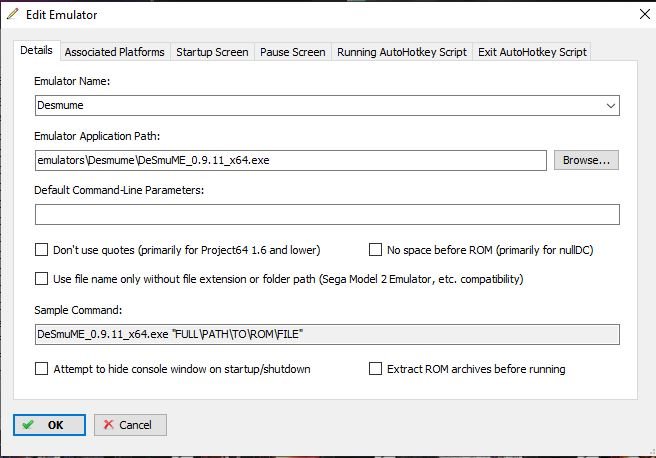Screen dimensions: 656x458
Task: Click the pencil icon in the title bar
Action: coord(13,14)
